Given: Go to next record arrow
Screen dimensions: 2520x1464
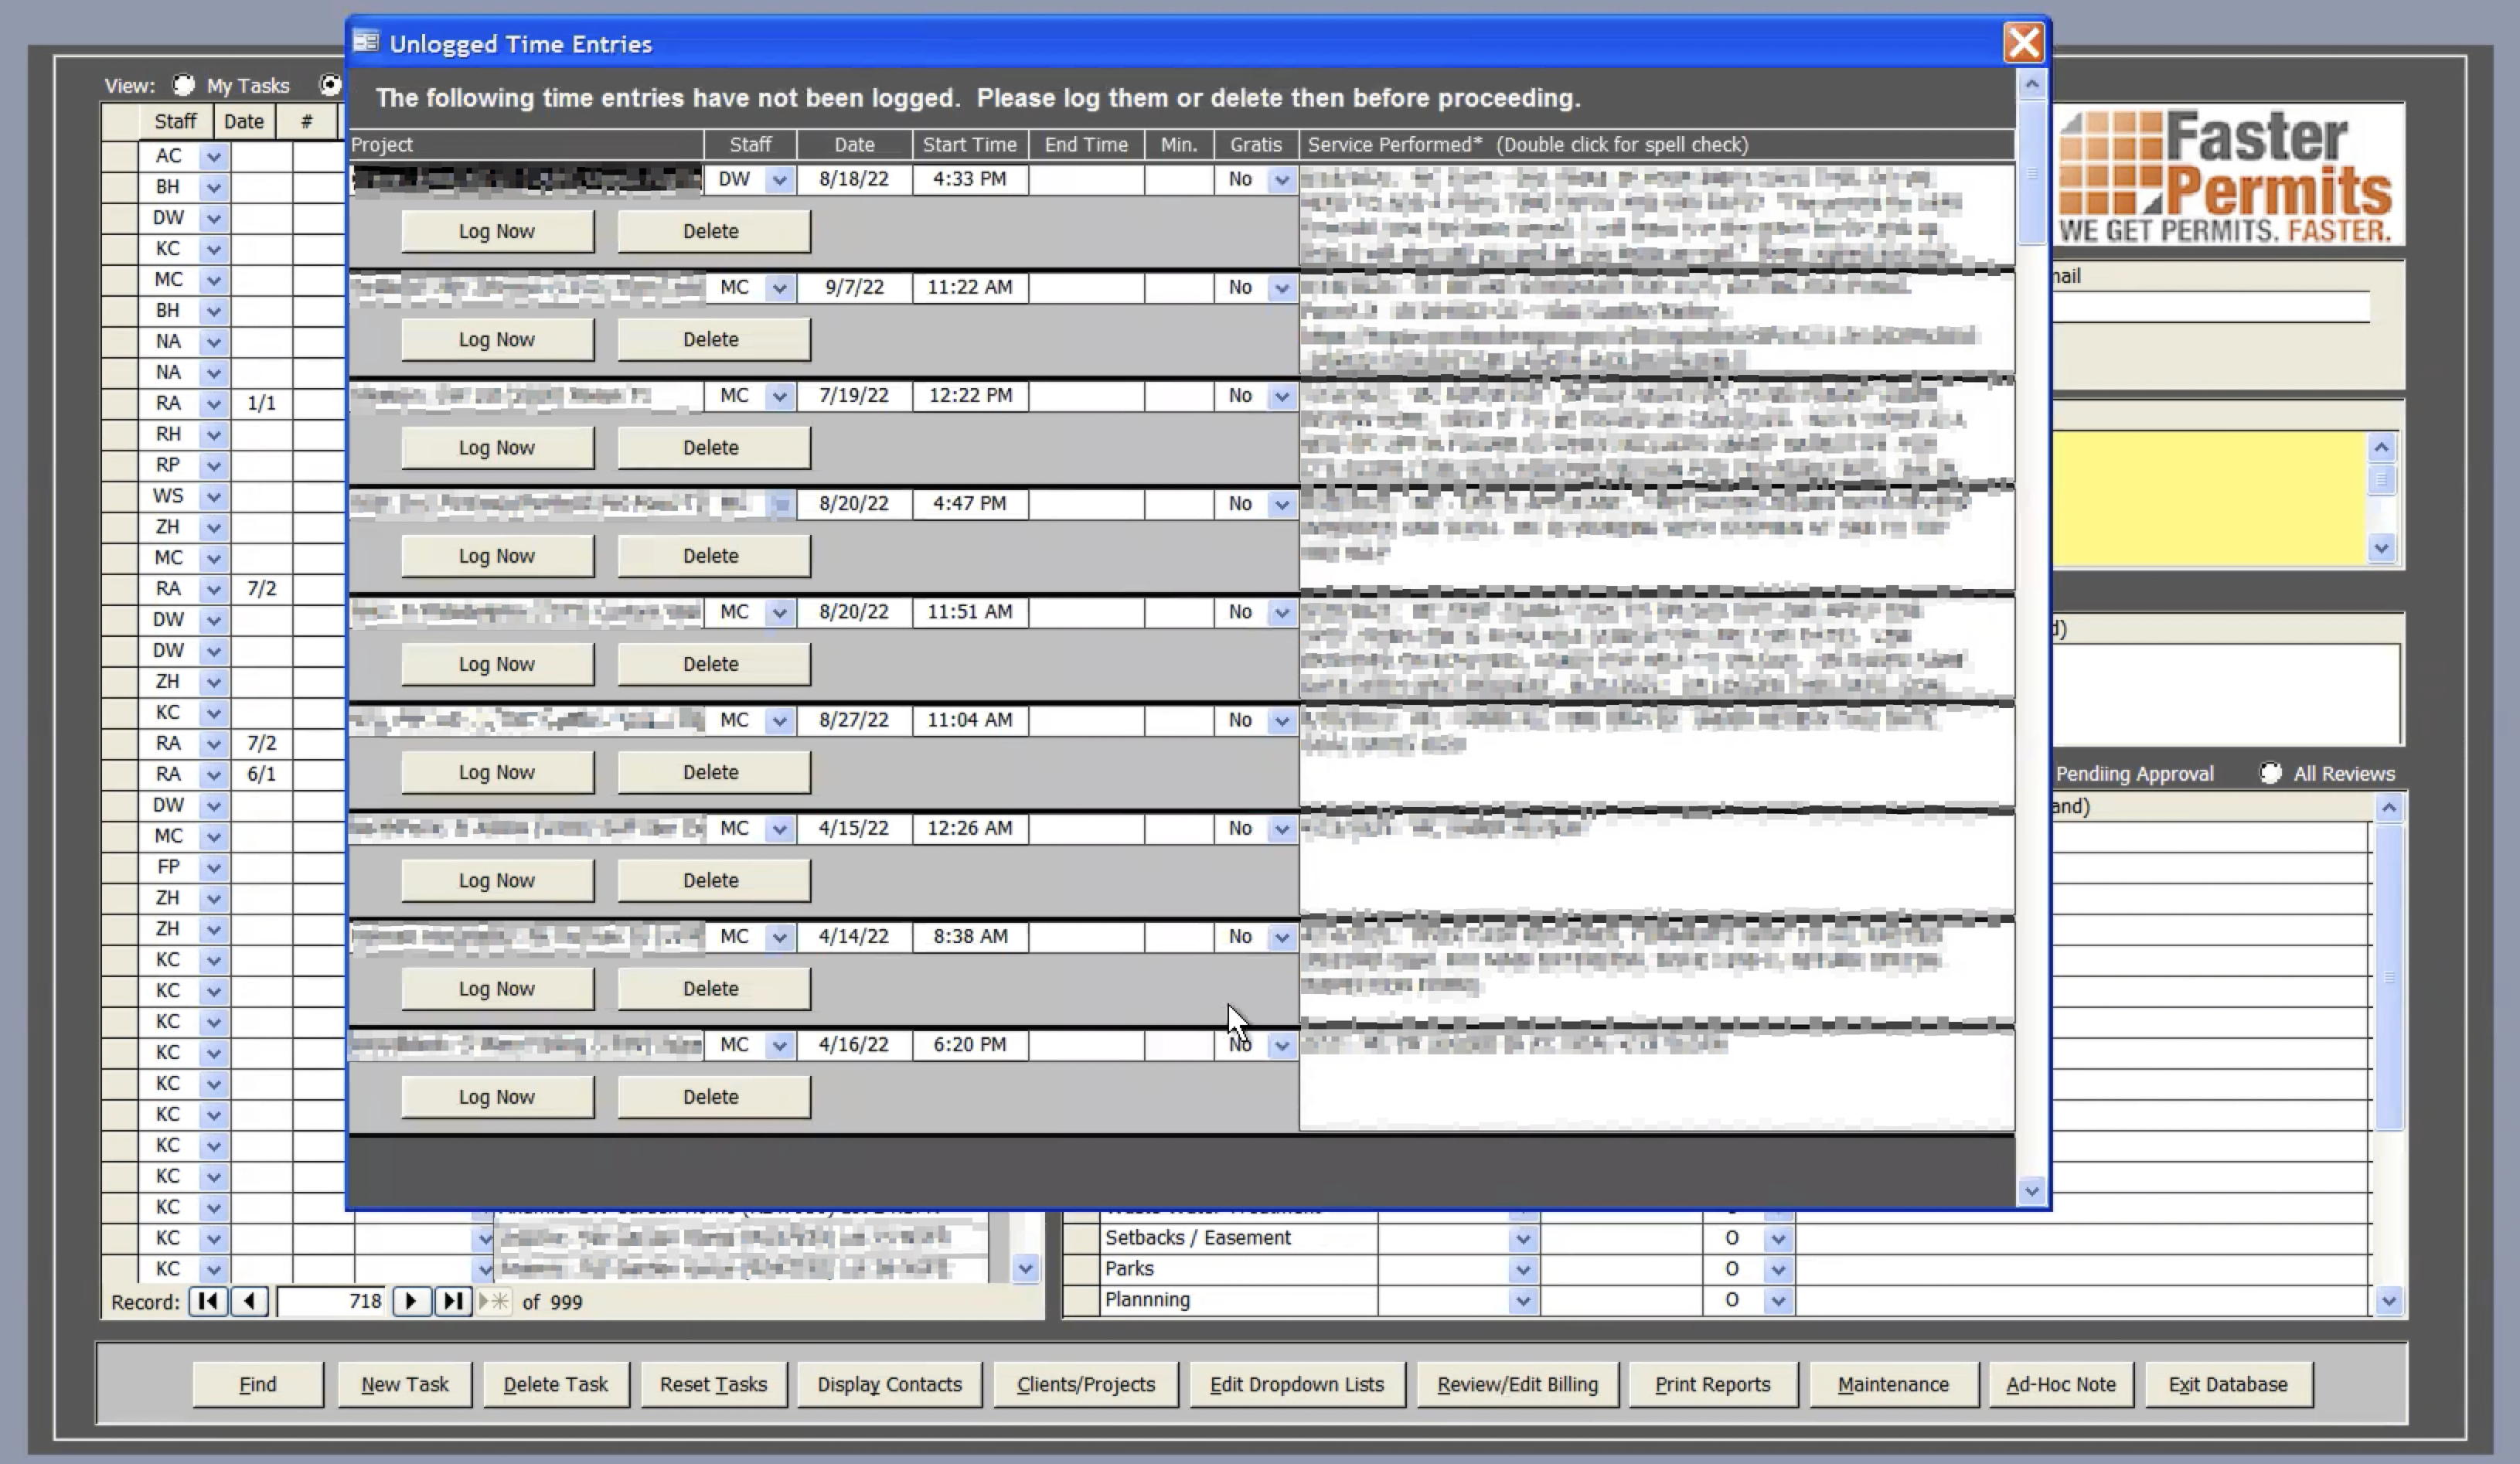Looking at the screenshot, I should pyautogui.click(x=410, y=1301).
